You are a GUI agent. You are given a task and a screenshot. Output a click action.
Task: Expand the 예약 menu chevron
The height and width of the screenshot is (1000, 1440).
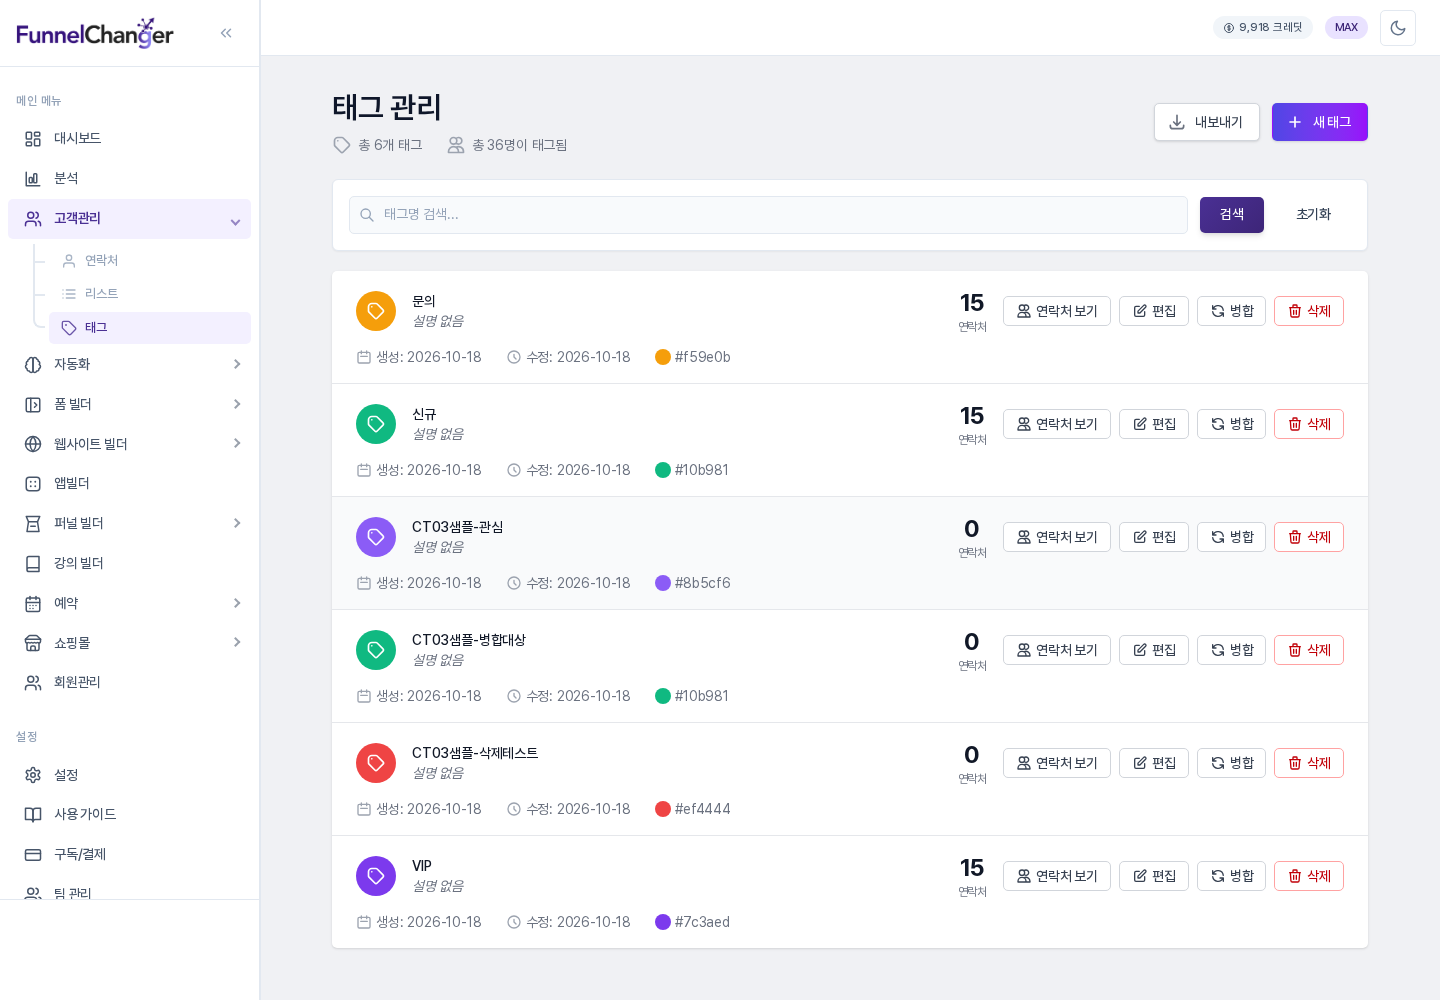point(237,603)
